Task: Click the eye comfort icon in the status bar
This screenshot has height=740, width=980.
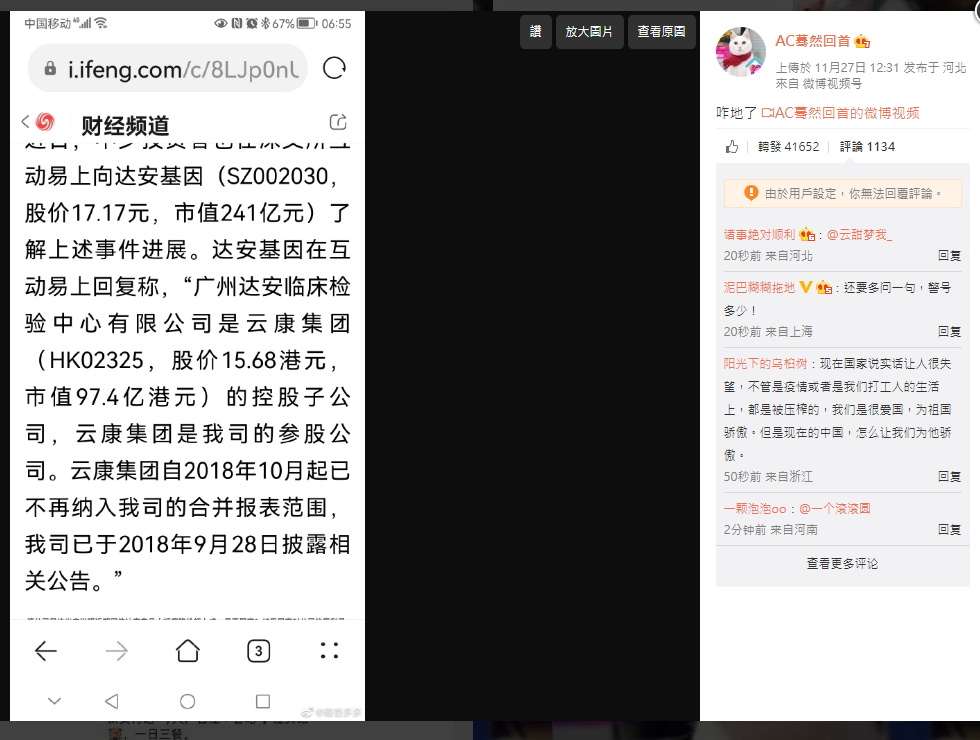Action: tap(221, 23)
